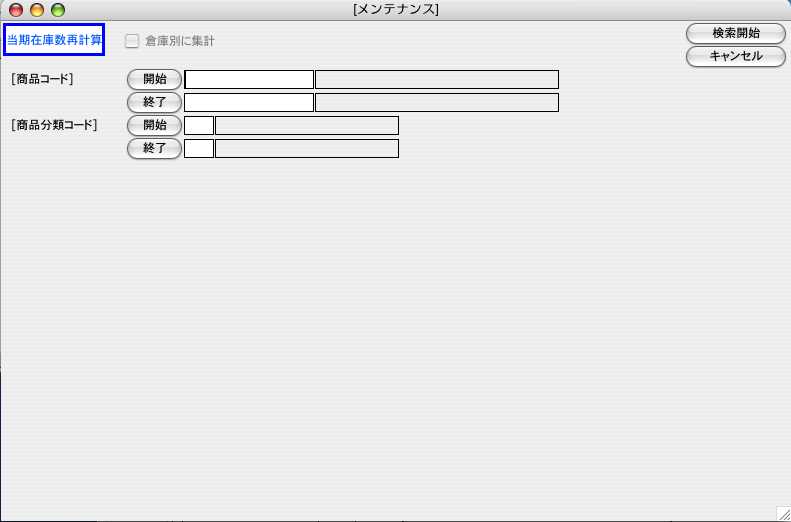The image size is (791, 522).
Task: Click 終了 button in 商品コード section
Action: 154,102
